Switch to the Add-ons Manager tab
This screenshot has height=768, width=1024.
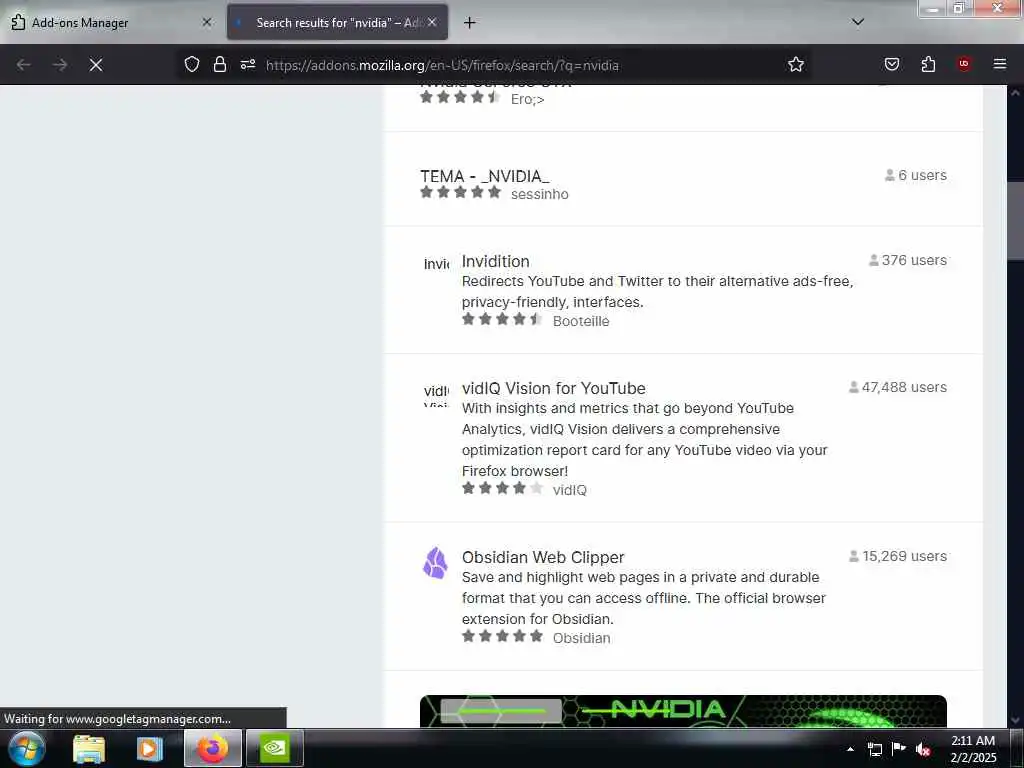(x=111, y=22)
